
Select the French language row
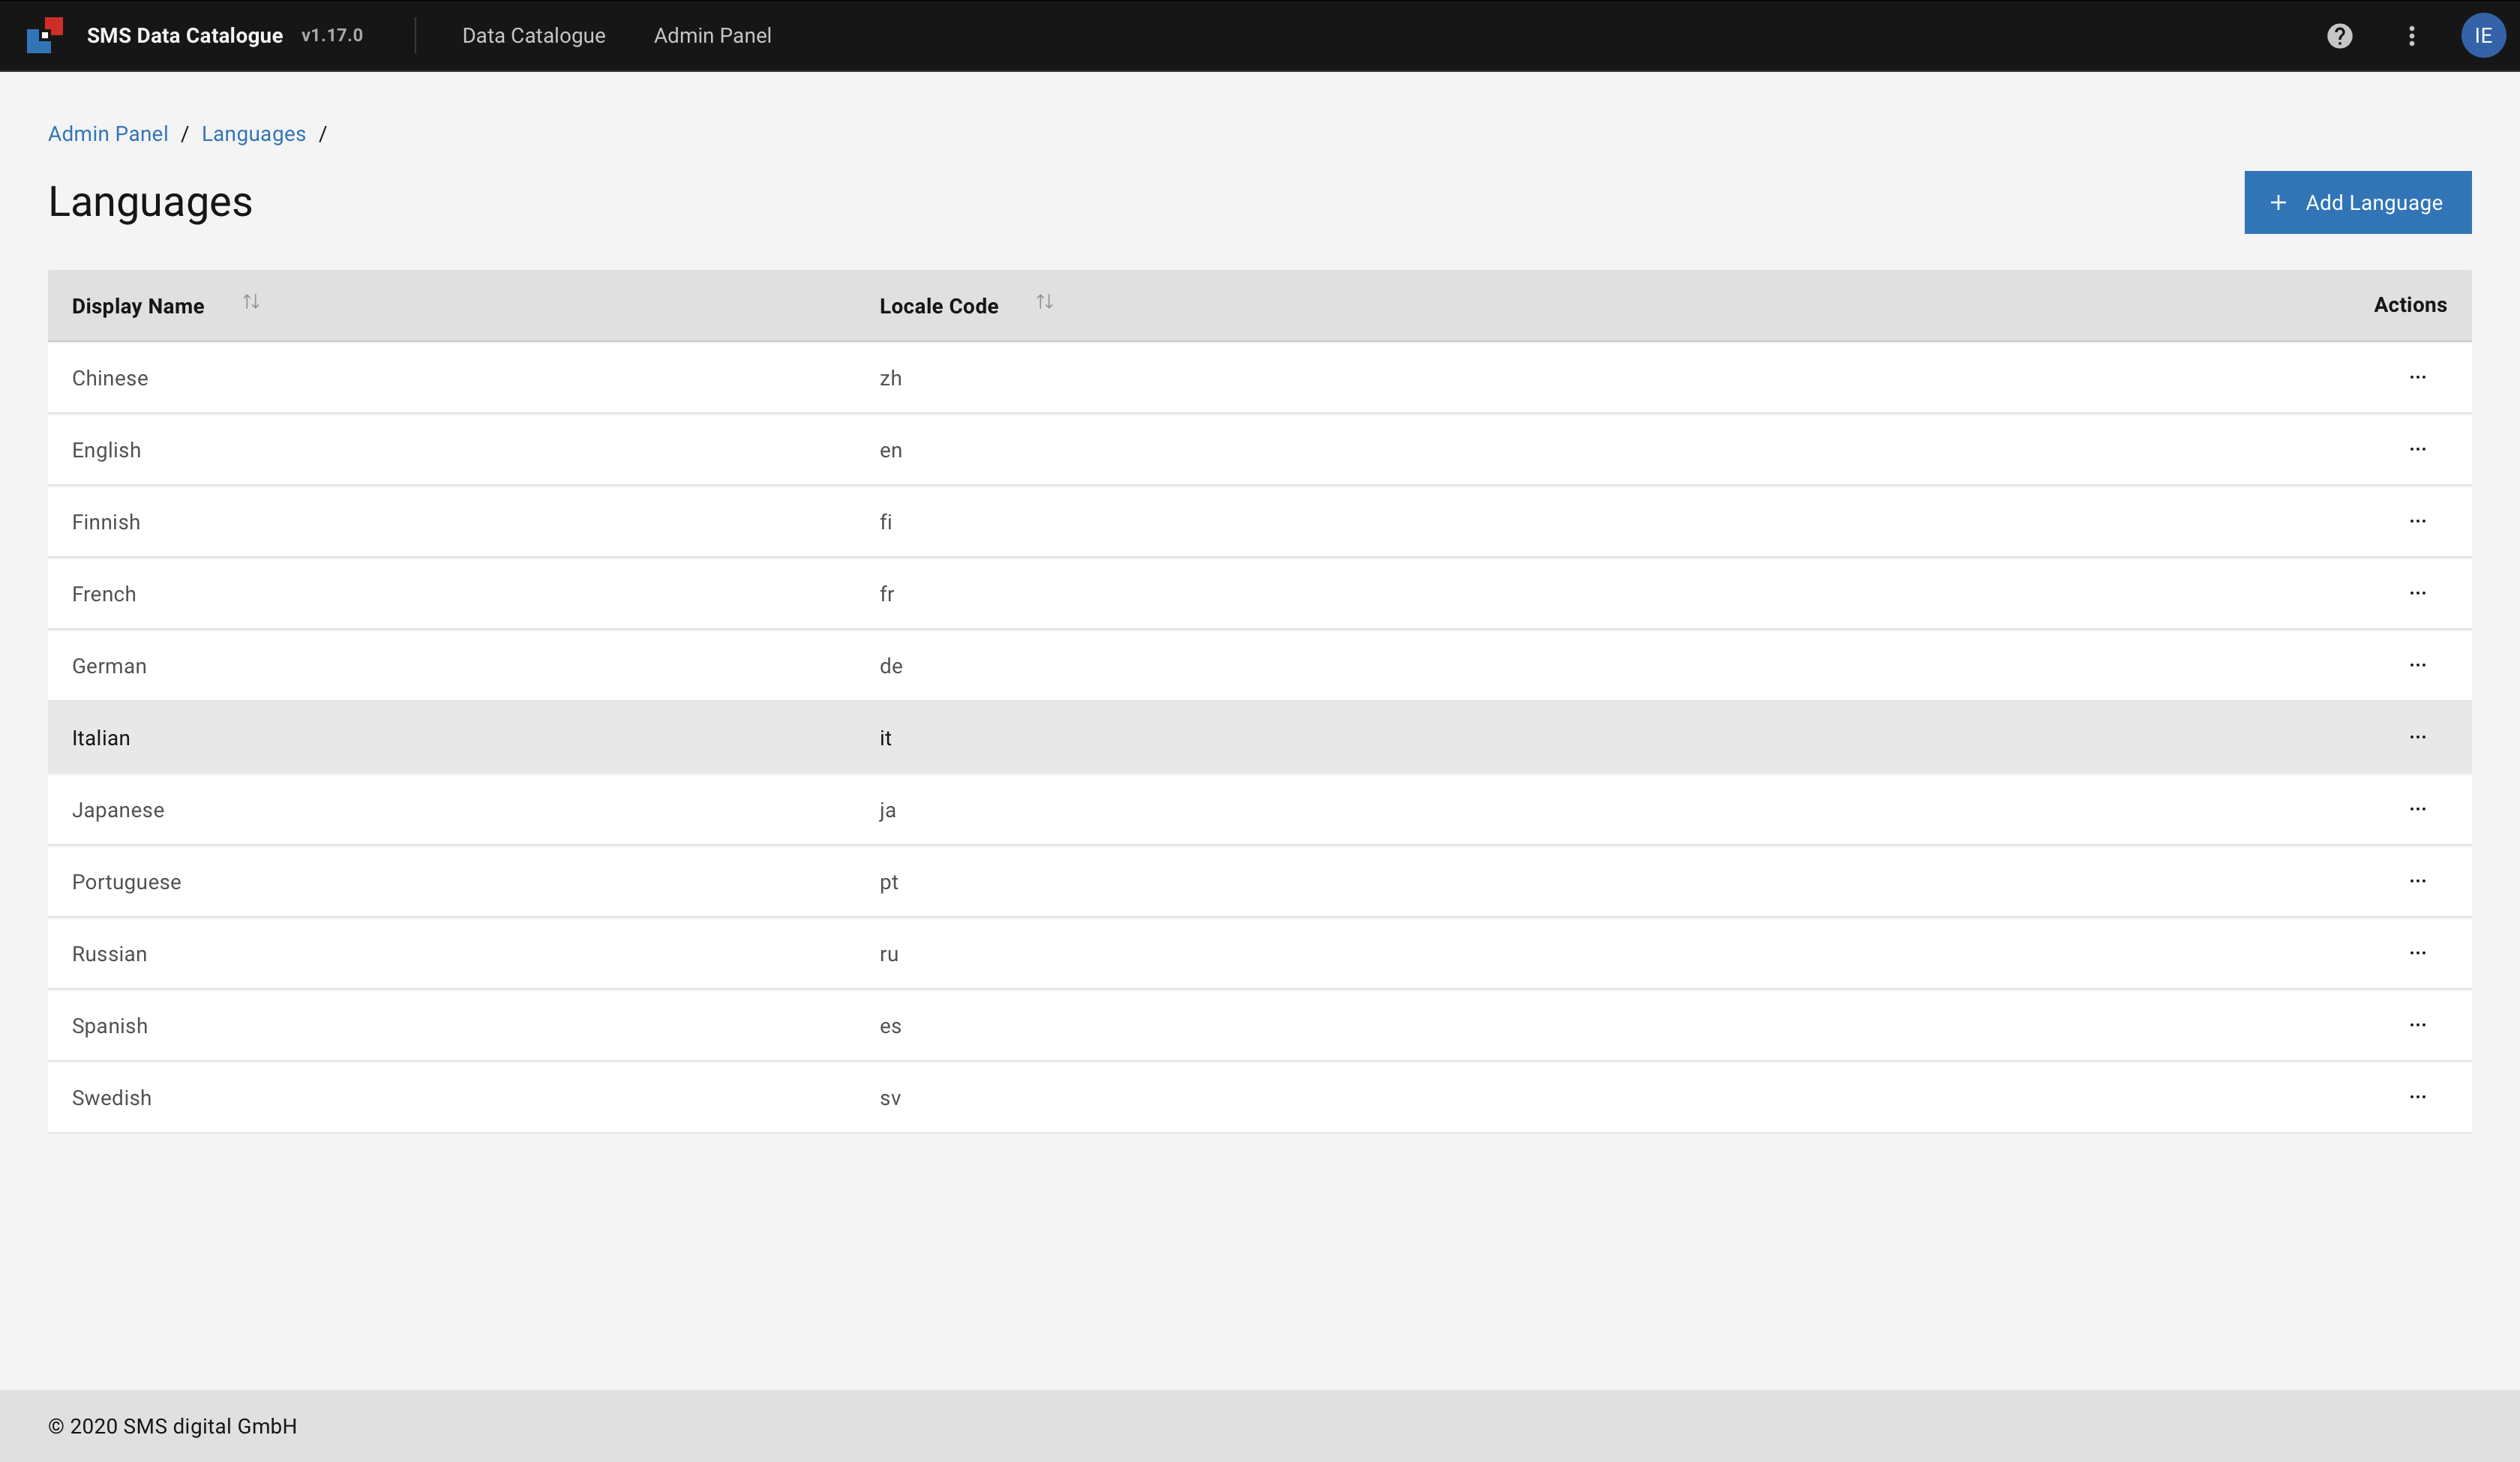click(x=104, y=594)
